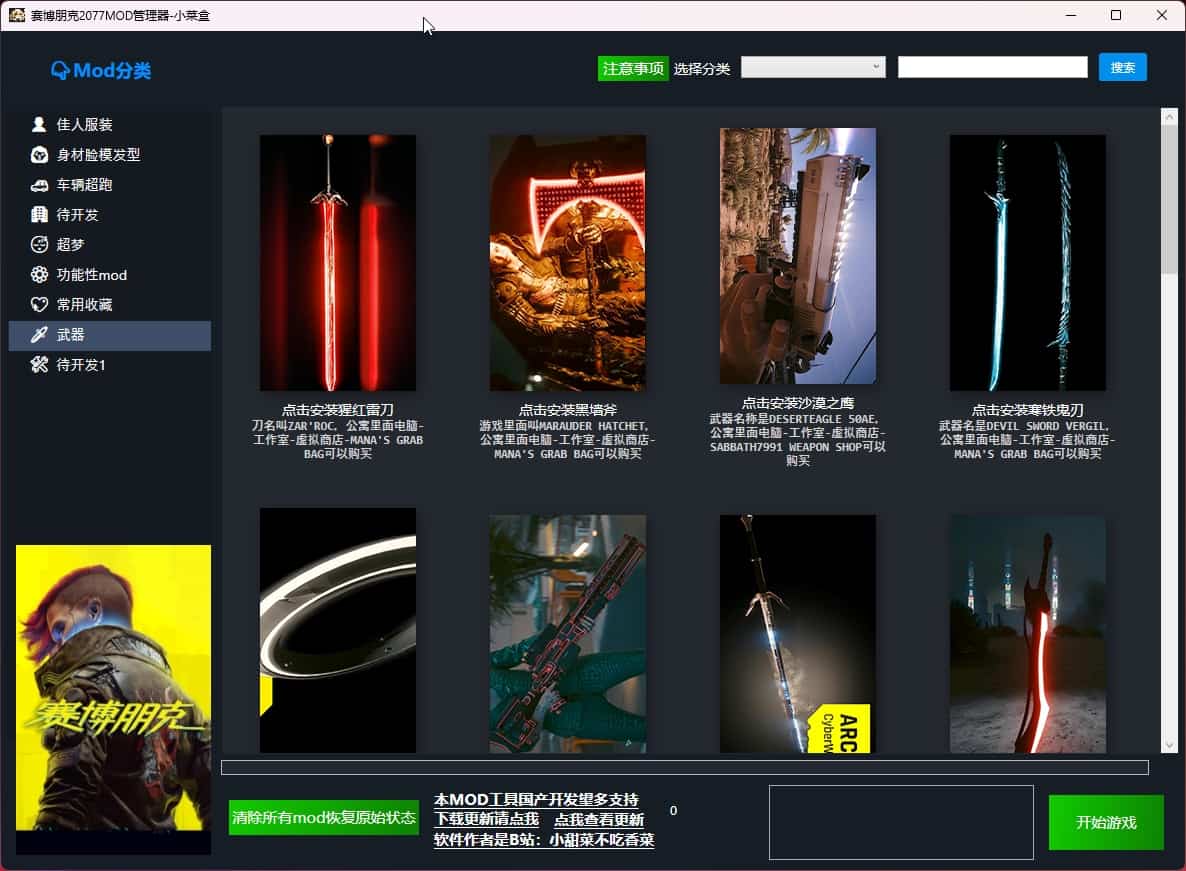The height and width of the screenshot is (871, 1186).
Task: Click the gear icon beside 功能性mod
Action: (x=39, y=275)
